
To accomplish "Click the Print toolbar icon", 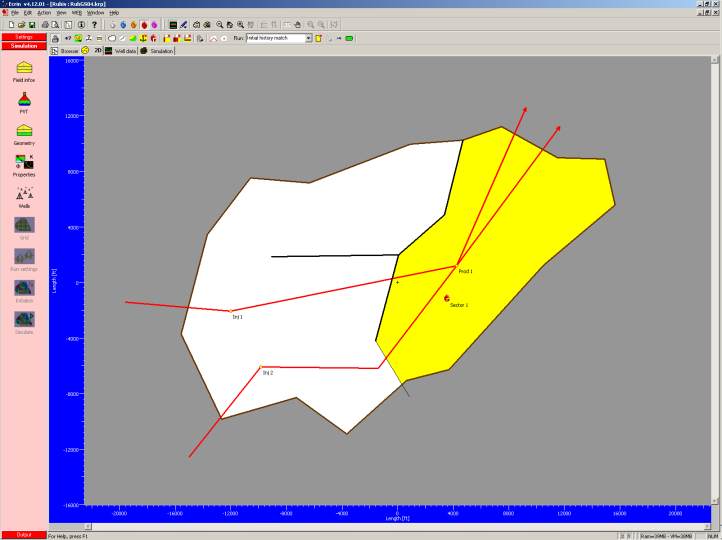I will [44, 24].
